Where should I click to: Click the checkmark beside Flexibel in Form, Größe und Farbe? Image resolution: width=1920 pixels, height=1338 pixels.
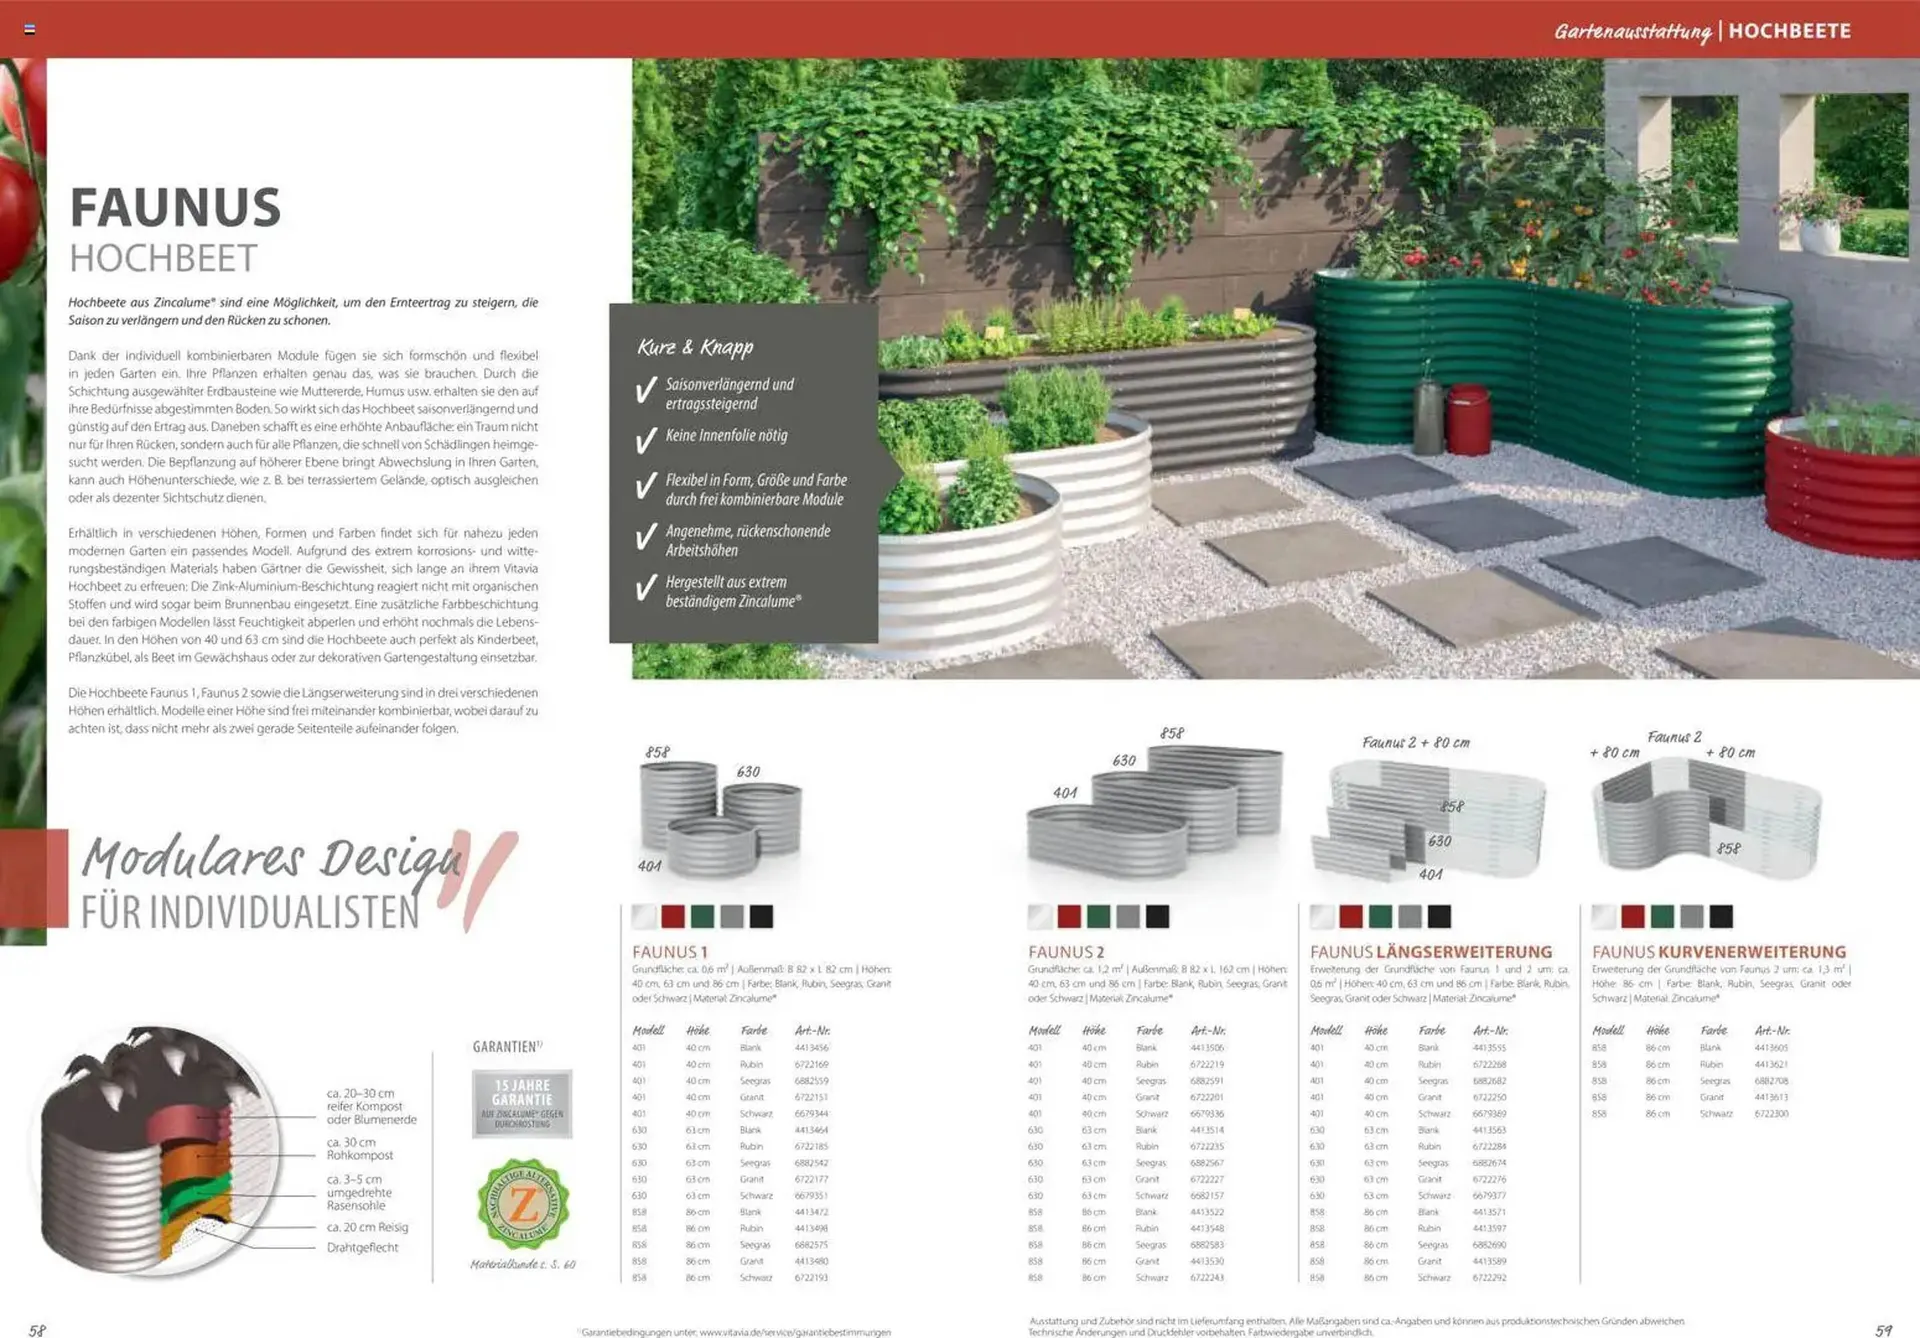pyautogui.click(x=647, y=487)
